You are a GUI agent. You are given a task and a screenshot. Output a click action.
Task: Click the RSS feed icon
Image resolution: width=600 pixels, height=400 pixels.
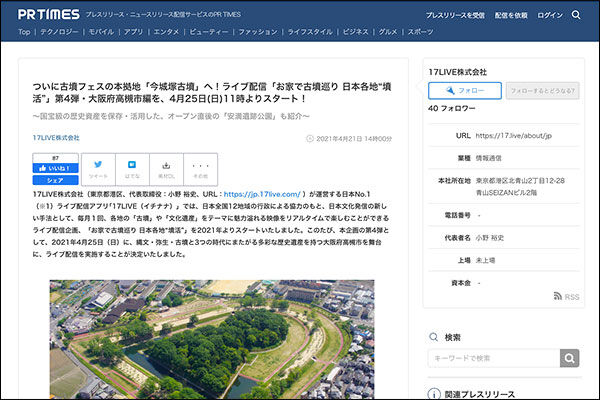click(558, 296)
